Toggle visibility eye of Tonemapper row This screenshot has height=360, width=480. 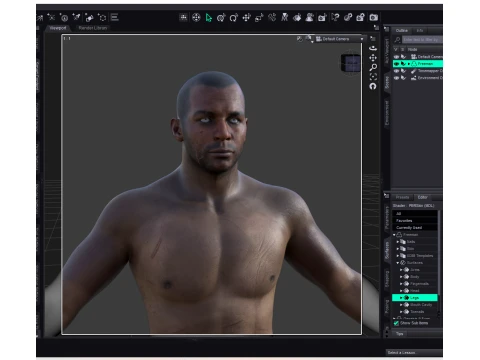396,71
